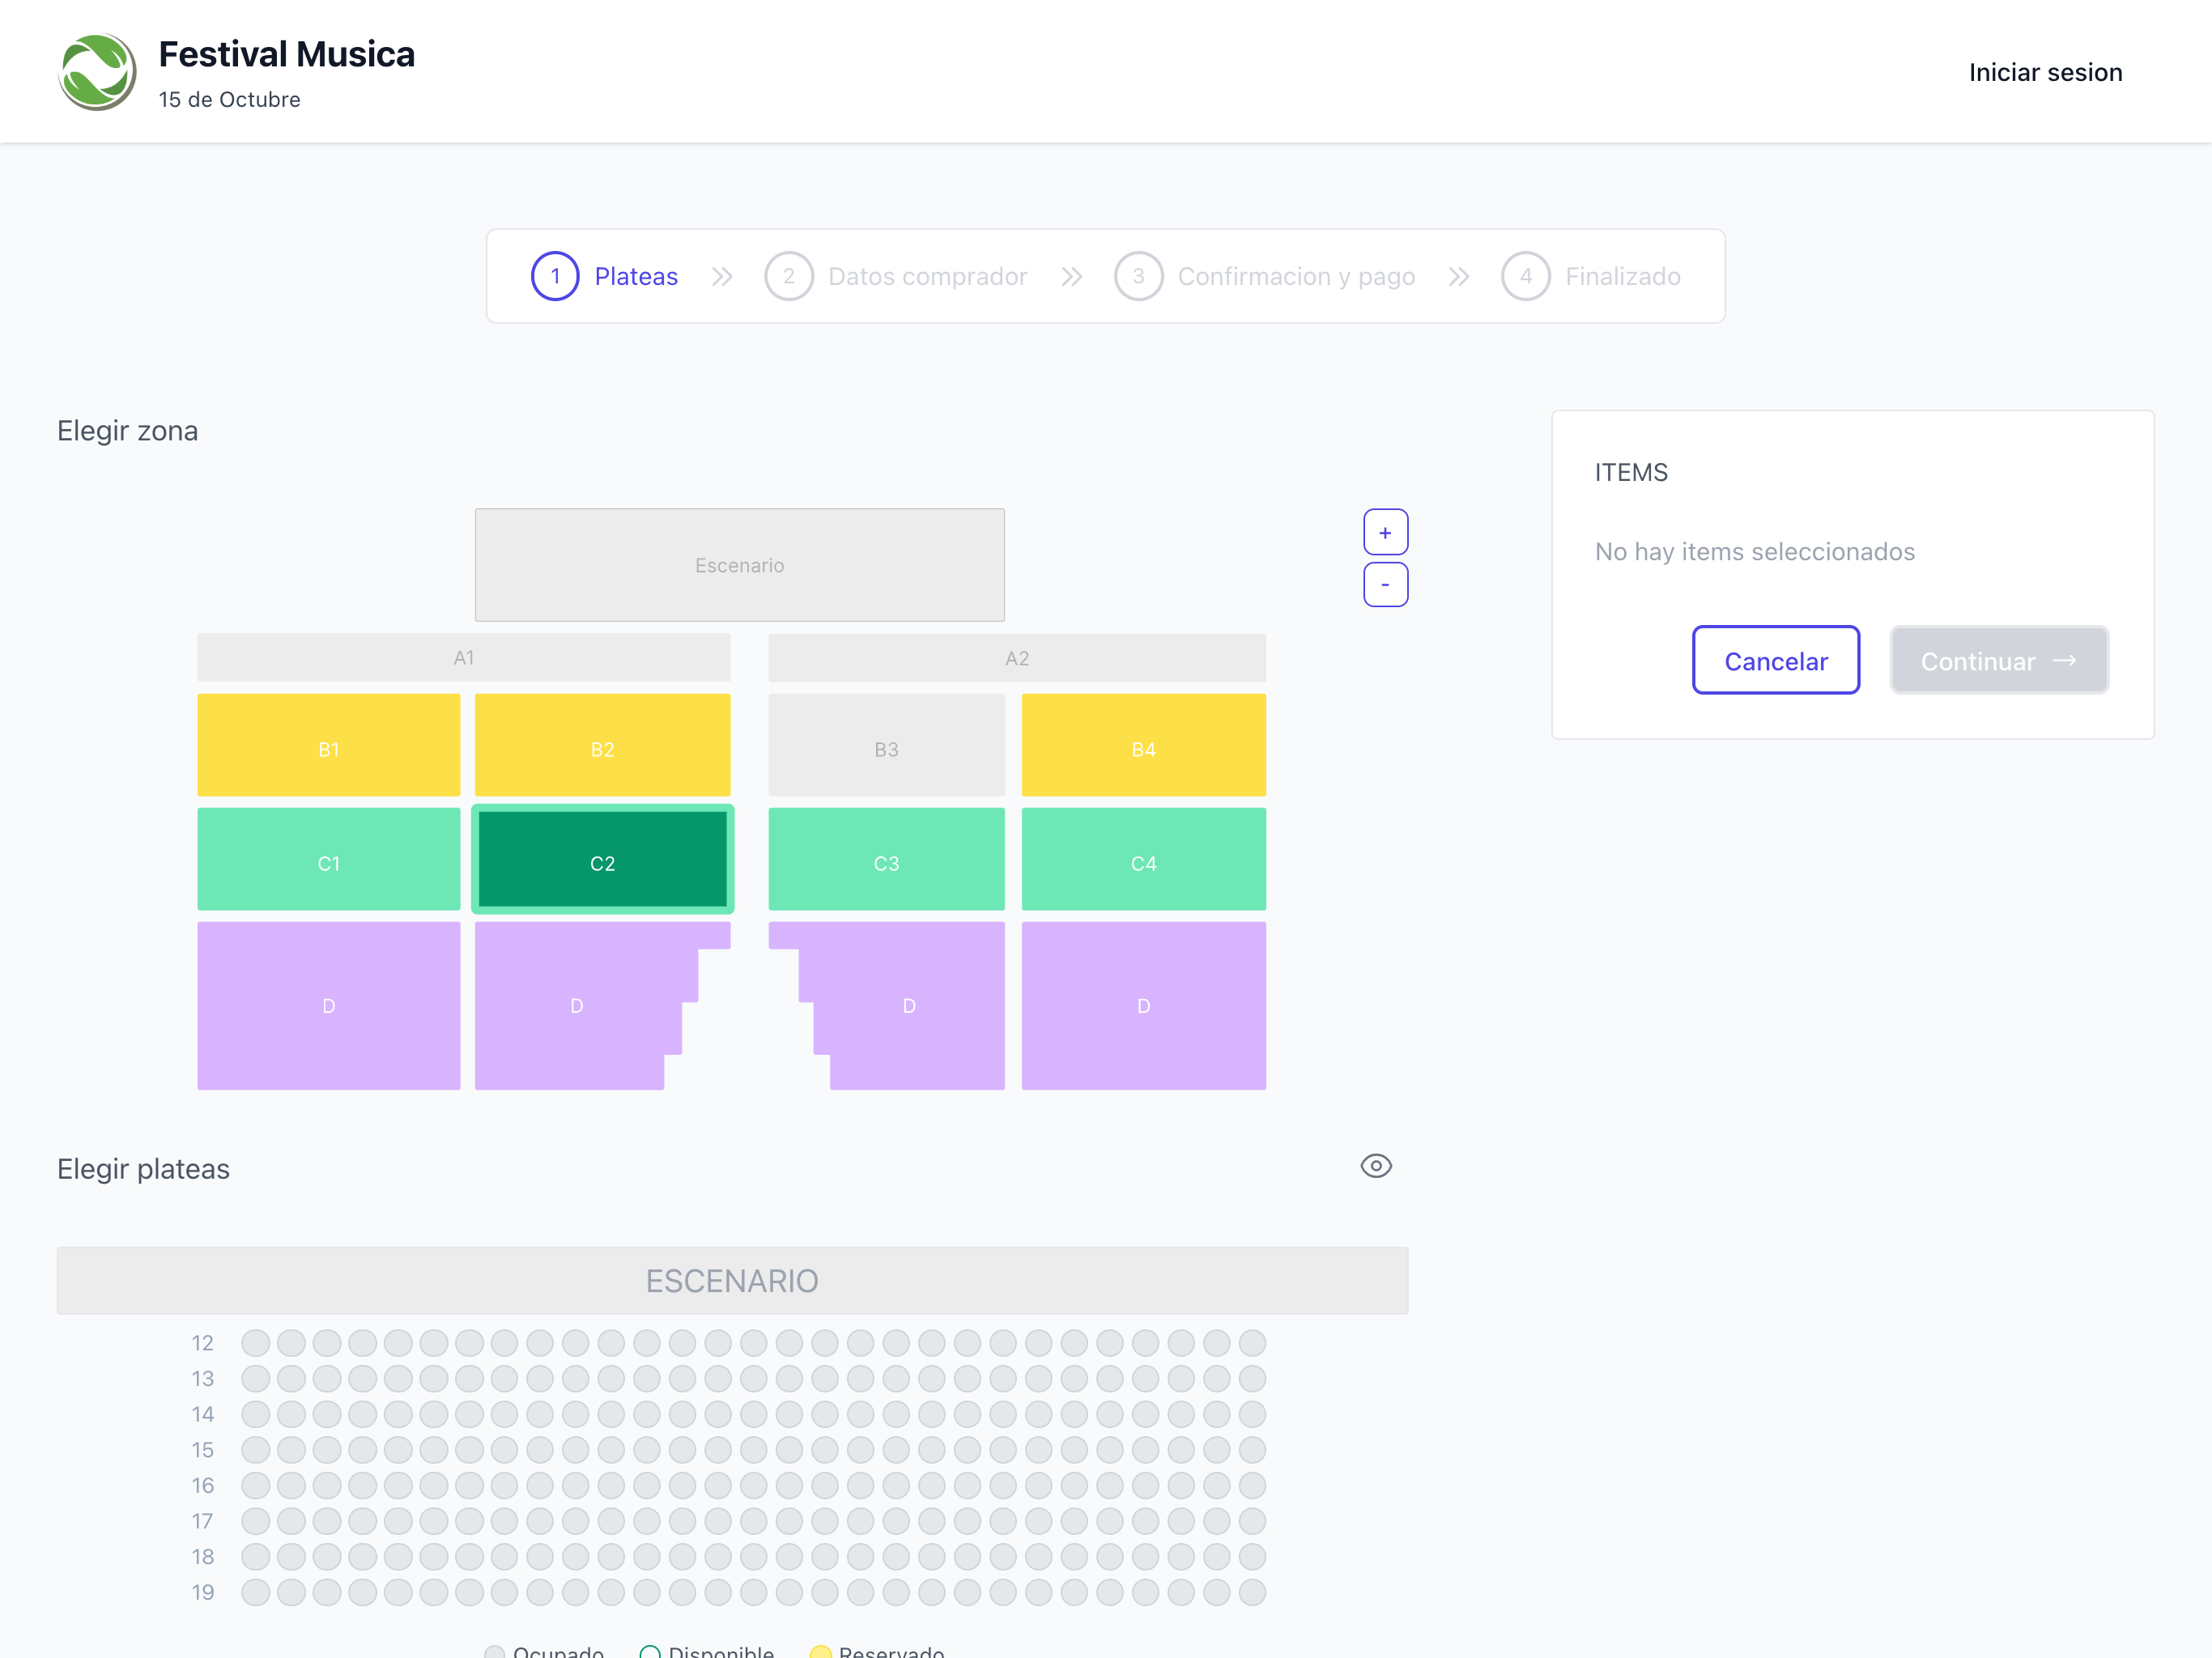Select grey zone A2
This screenshot has width=2212, height=1658.
pos(1016,657)
